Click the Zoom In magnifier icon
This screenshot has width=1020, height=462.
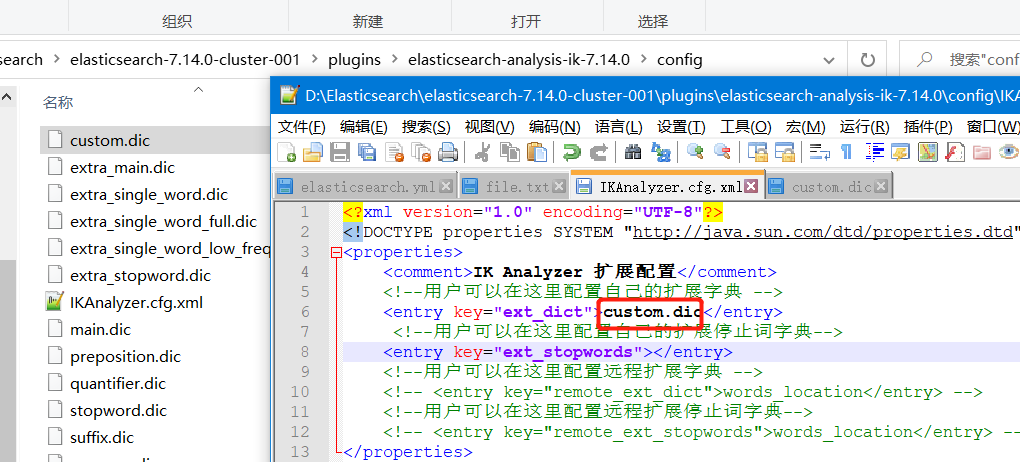tap(695, 152)
